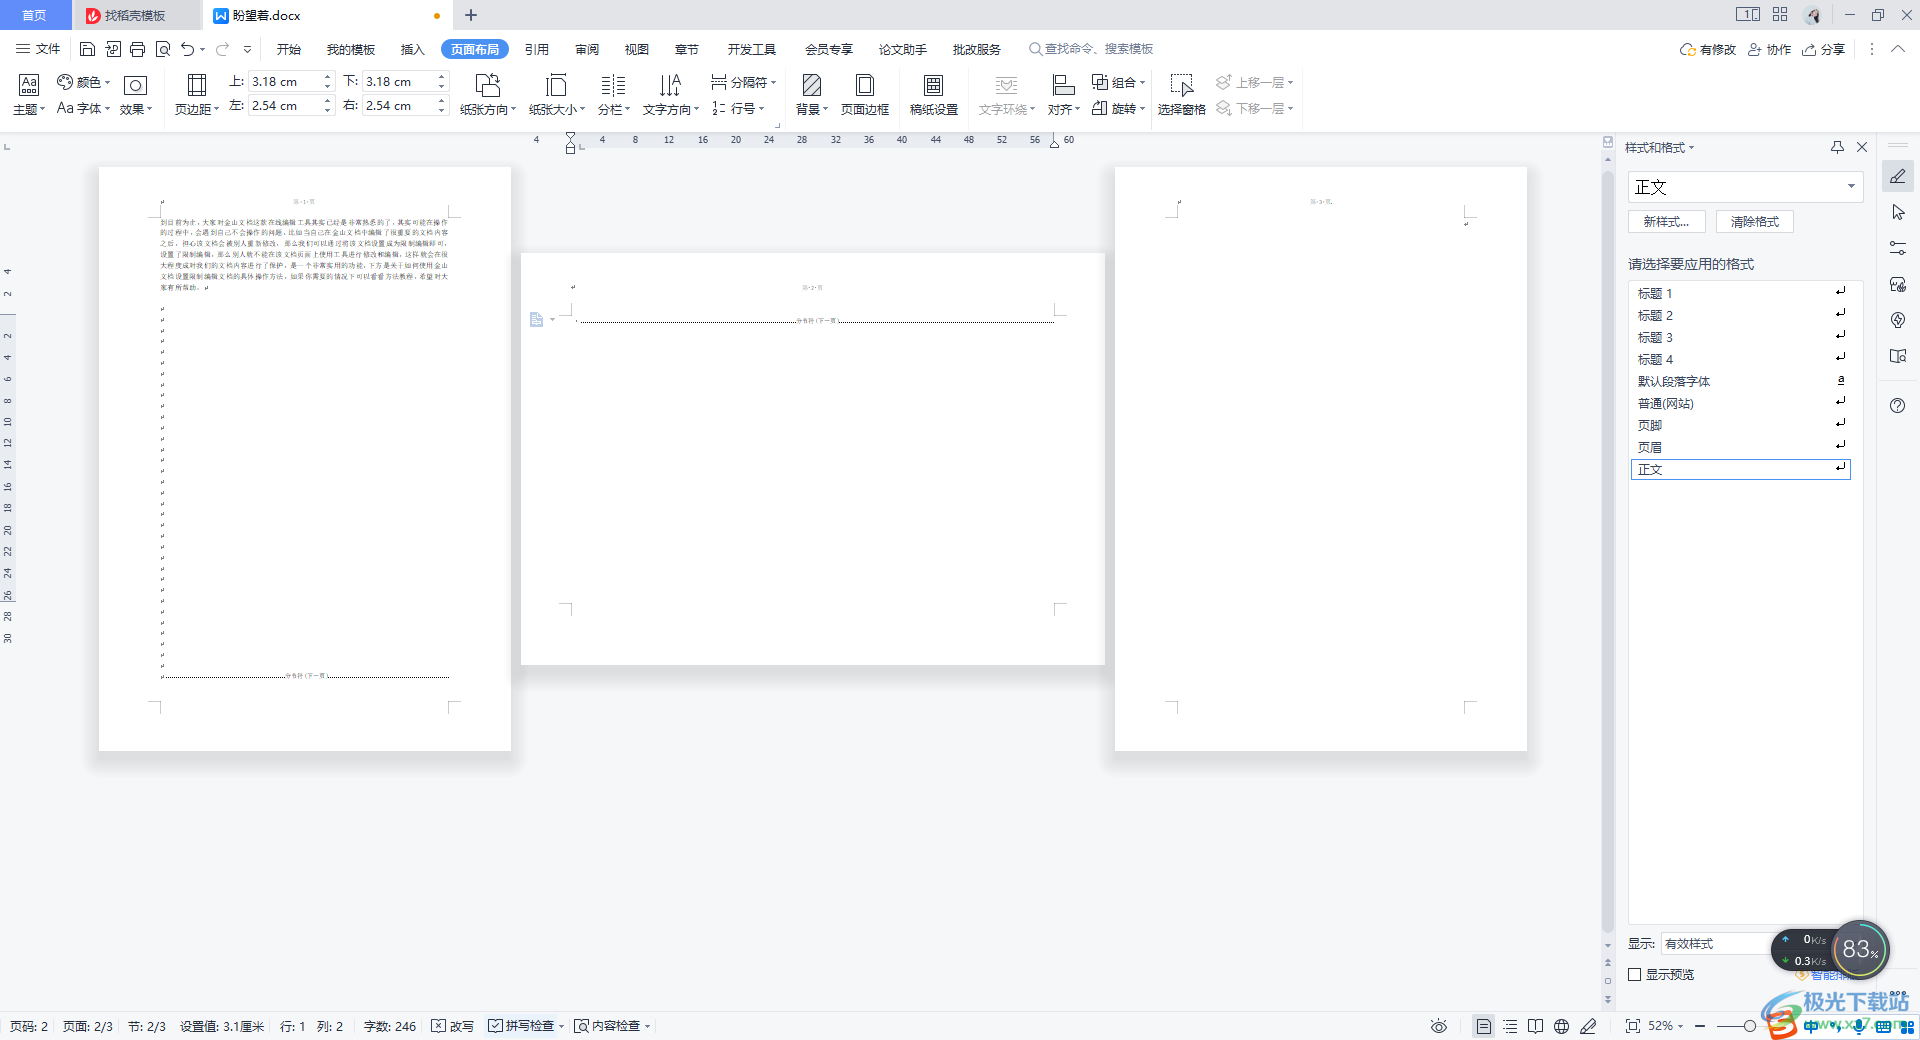Click the selection arrow icon in right sidebar

1898,212
